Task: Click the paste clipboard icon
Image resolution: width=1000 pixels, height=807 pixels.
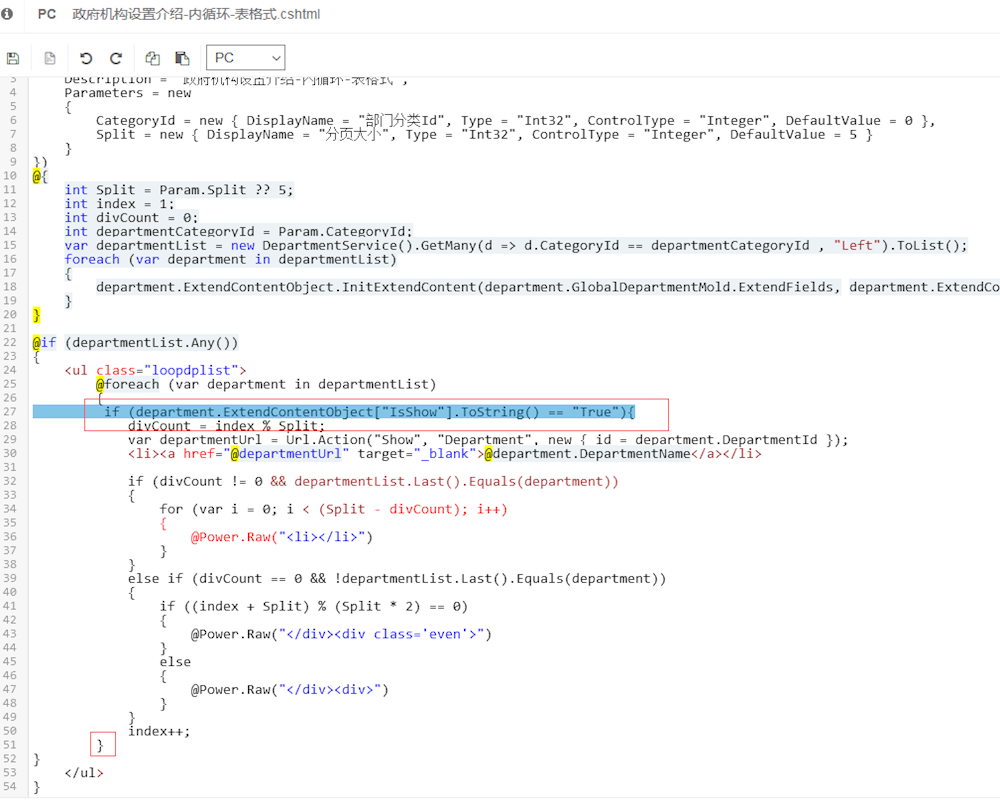Action: 182,58
